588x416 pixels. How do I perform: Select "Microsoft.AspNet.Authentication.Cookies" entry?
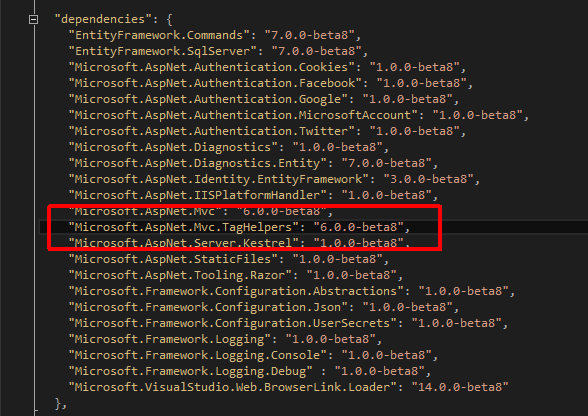[212, 67]
